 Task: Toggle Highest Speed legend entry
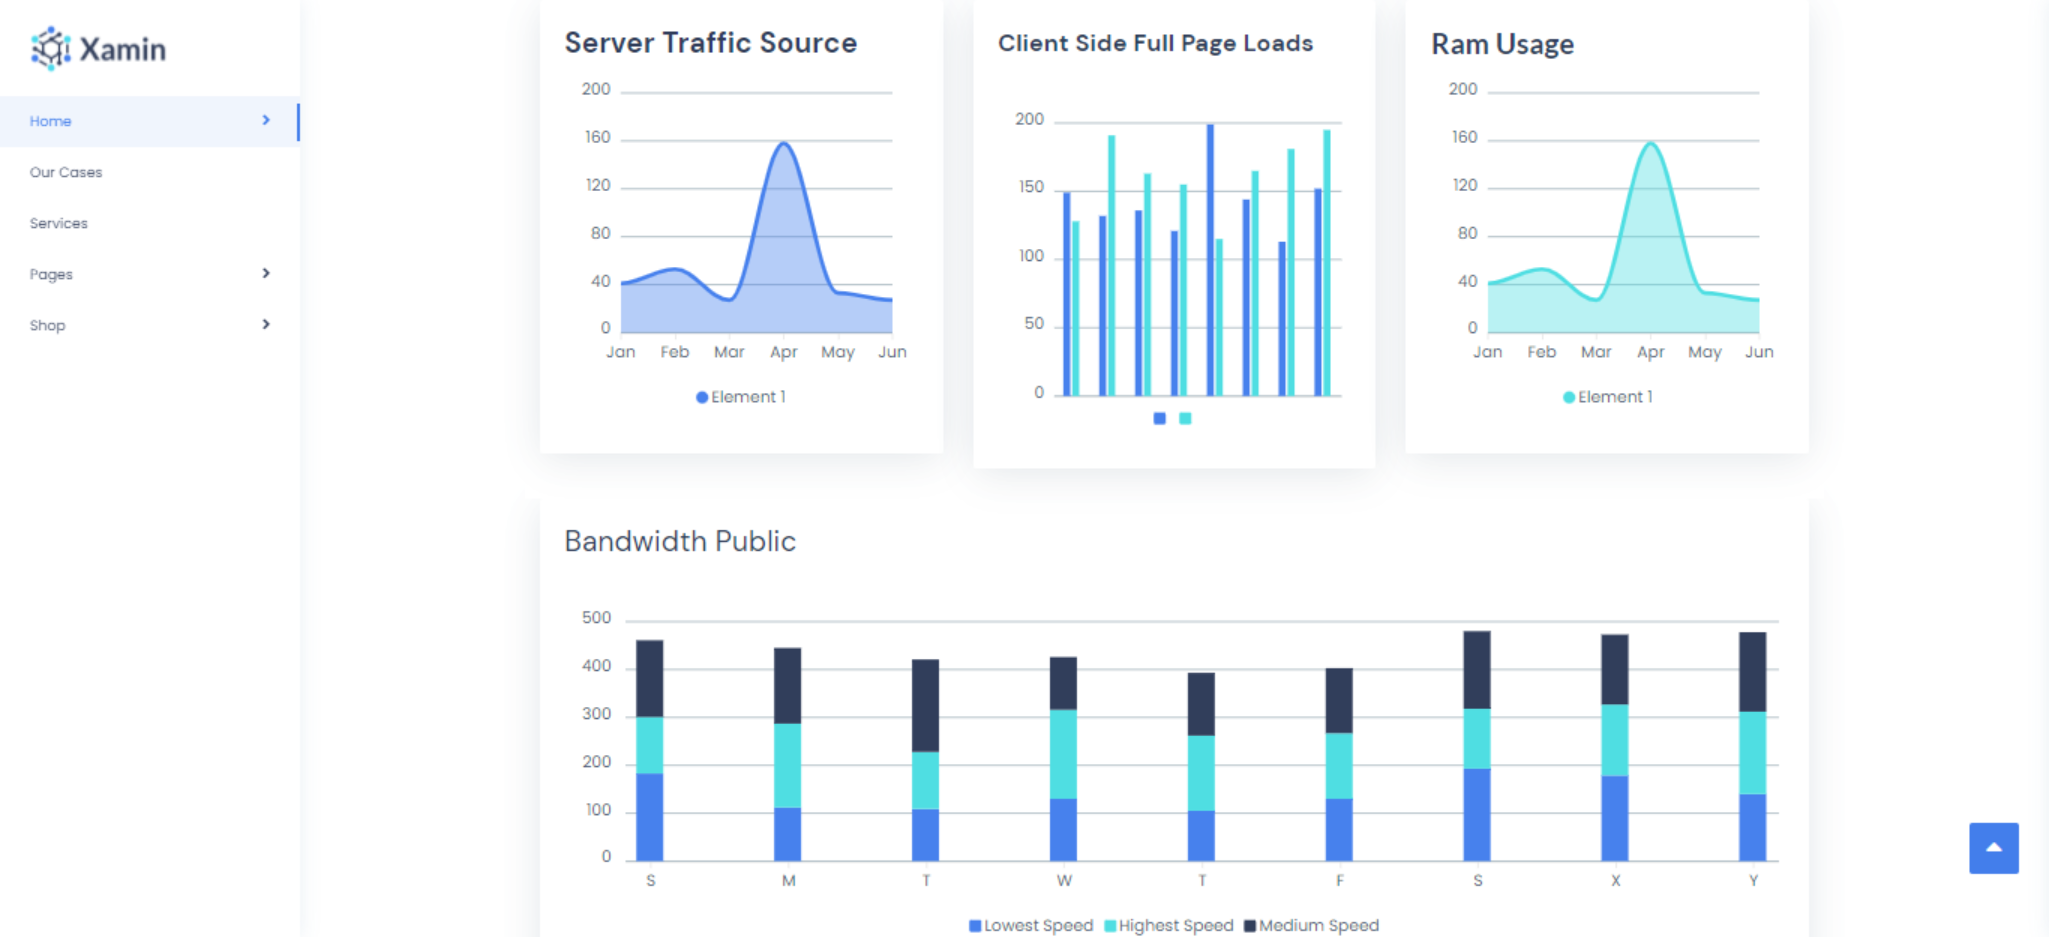(x=1169, y=926)
